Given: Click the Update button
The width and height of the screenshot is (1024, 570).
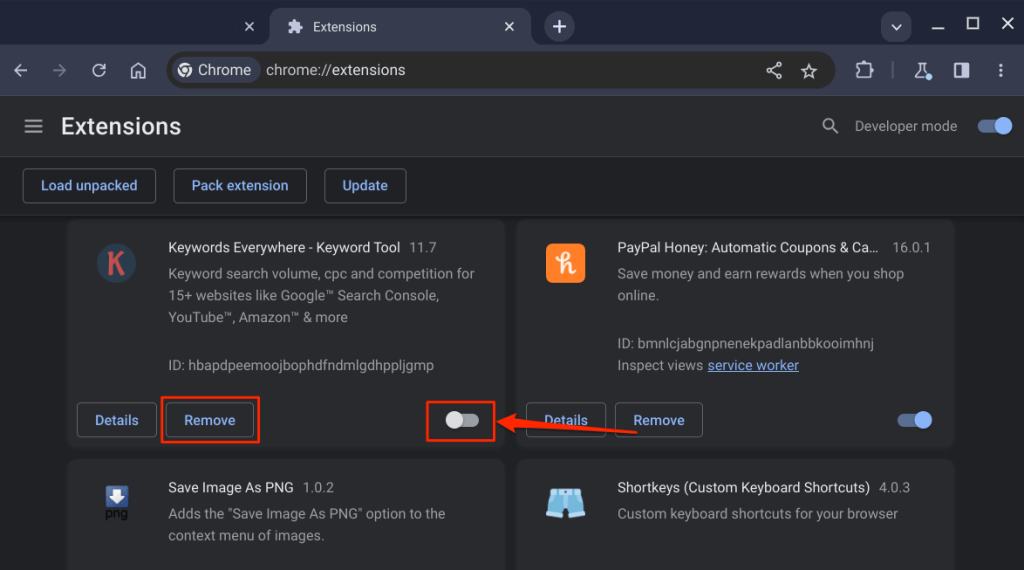Looking at the screenshot, I should (x=365, y=185).
